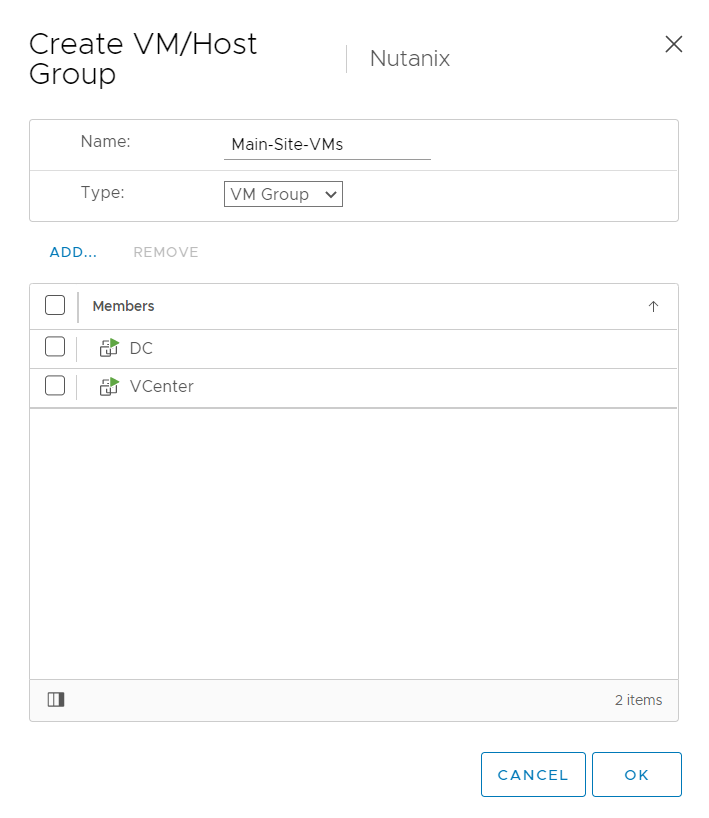The image size is (709, 818).
Task: Open the Type dropdown showing VM Group
Action: [283, 194]
